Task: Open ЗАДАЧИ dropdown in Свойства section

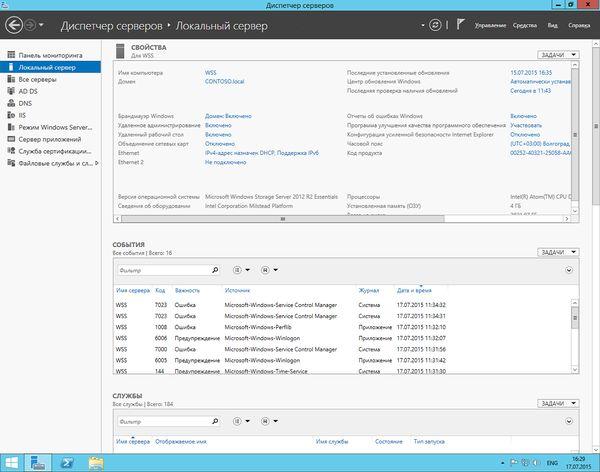Action: pyautogui.click(x=558, y=55)
